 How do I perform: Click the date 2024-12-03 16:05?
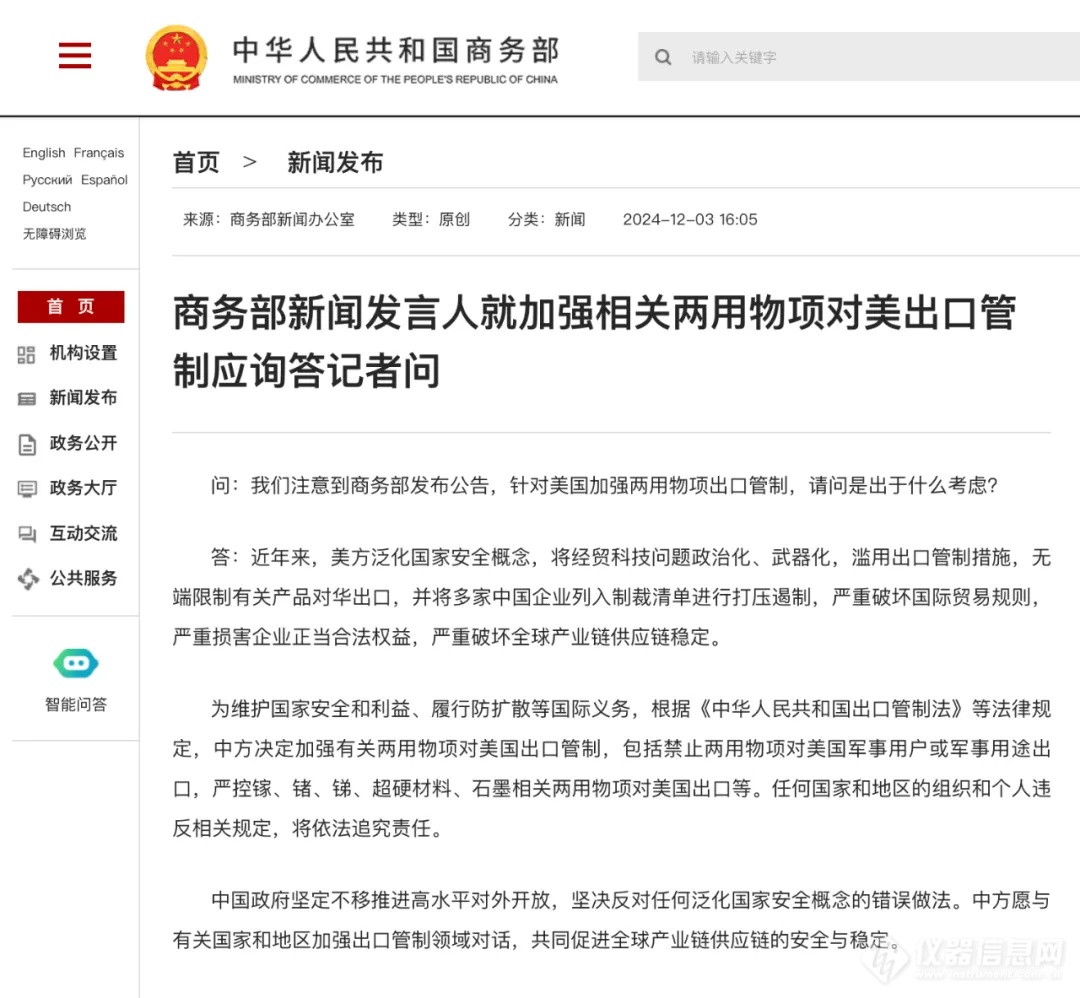tap(689, 219)
